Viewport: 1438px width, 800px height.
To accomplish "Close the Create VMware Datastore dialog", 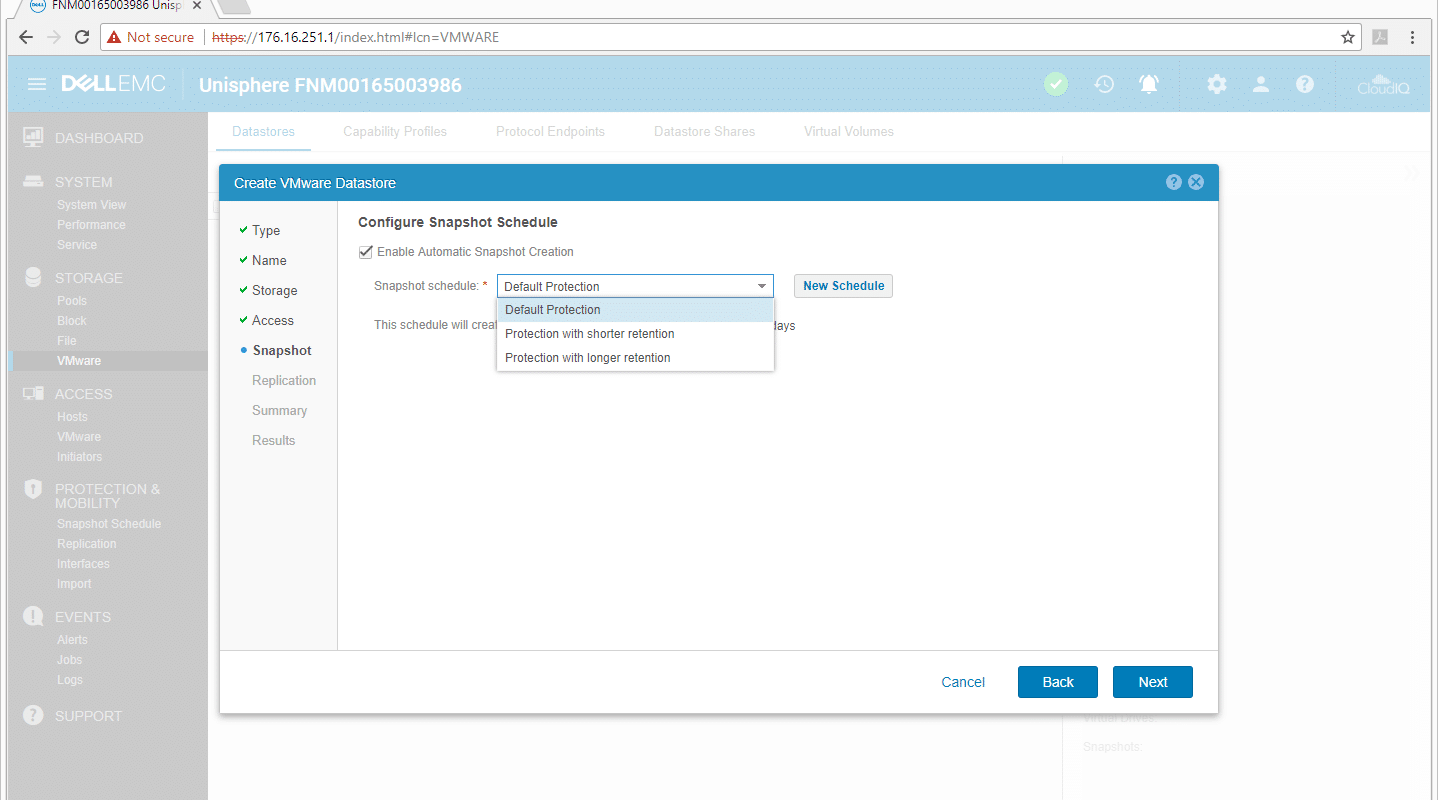I will pyautogui.click(x=1196, y=182).
